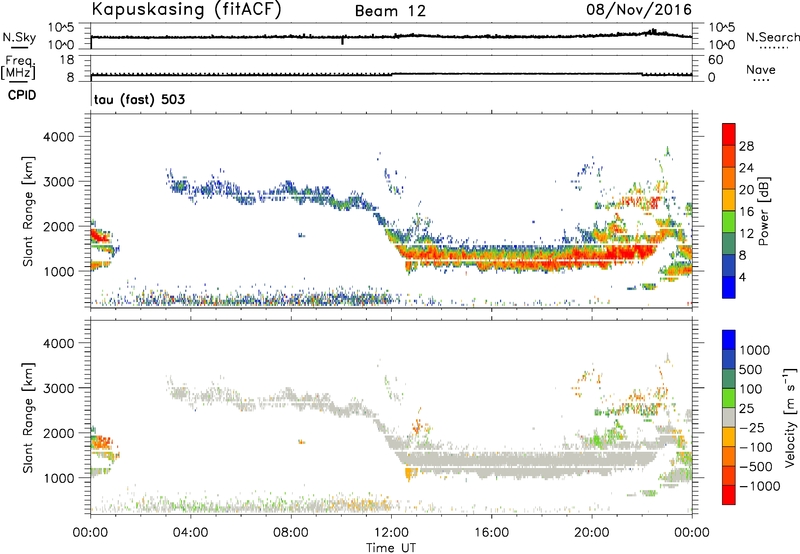Click the gray velocity band near 16:00
The height and width of the screenshot is (554, 800).
[492, 462]
